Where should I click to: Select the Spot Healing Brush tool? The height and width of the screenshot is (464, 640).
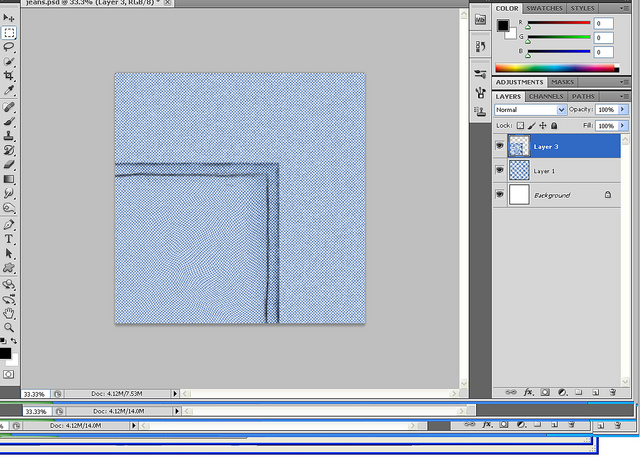pyautogui.click(x=9, y=107)
